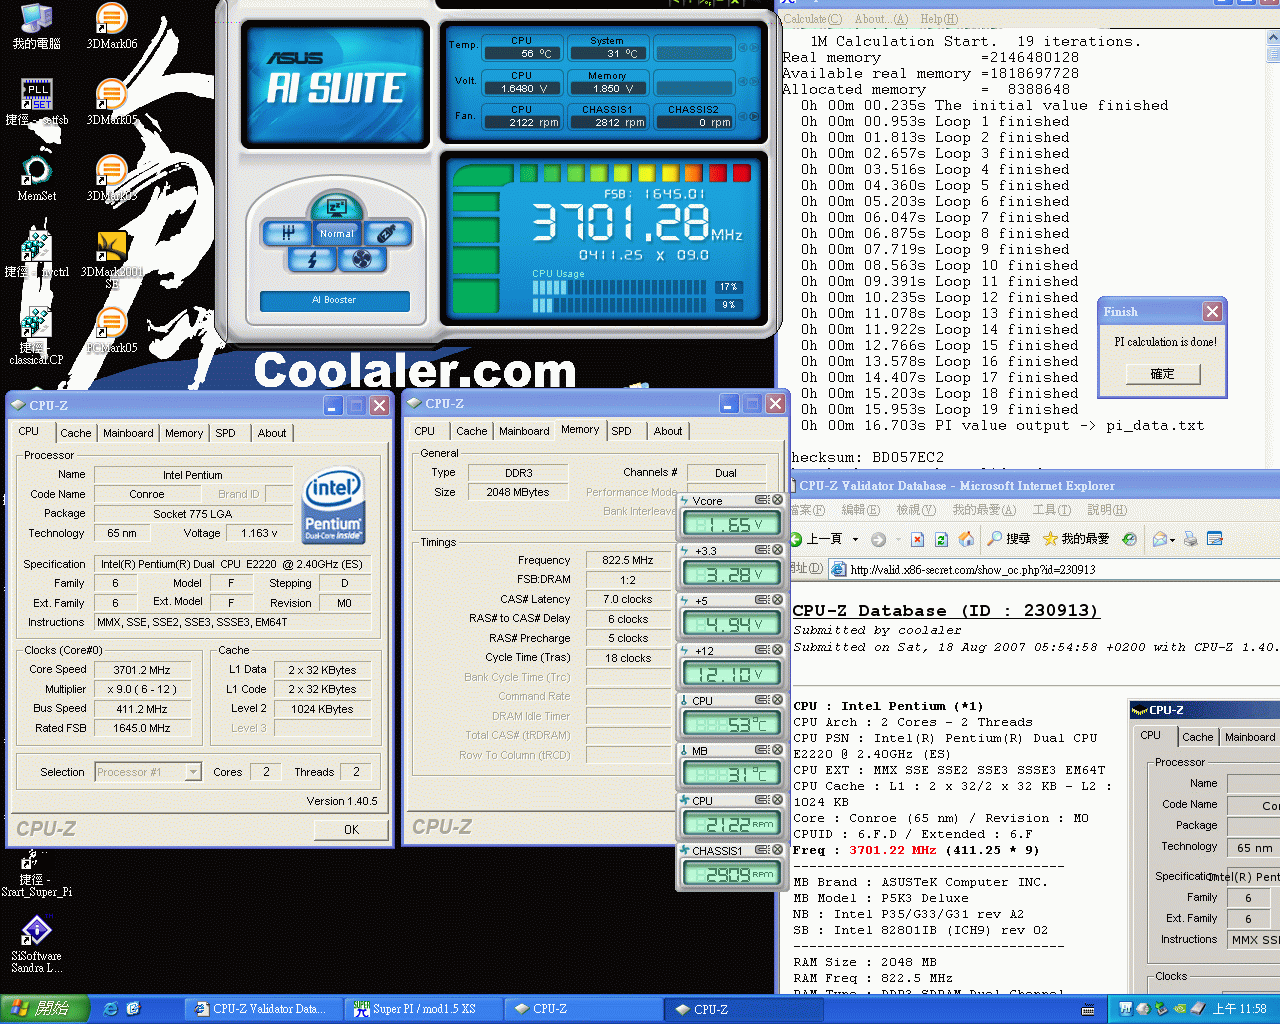Click the Internet Explorer Edit page icon
The width and height of the screenshot is (1280, 1024).
pos(1215,539)
